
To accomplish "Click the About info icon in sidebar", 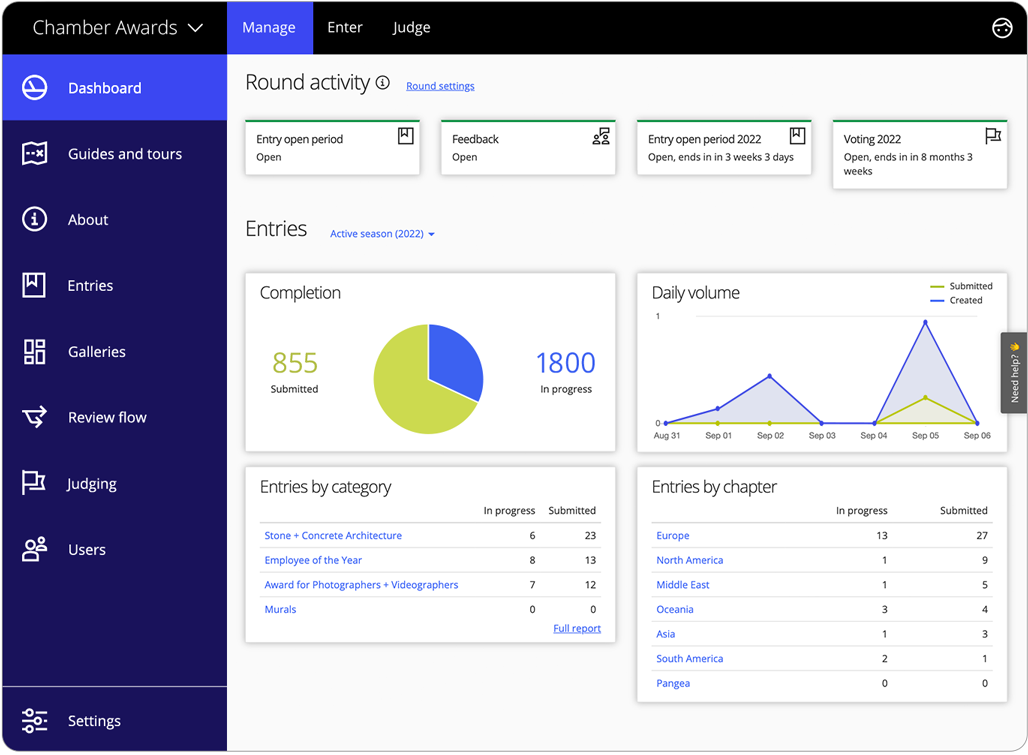I will pyautogui.click(x=33, y=219).
